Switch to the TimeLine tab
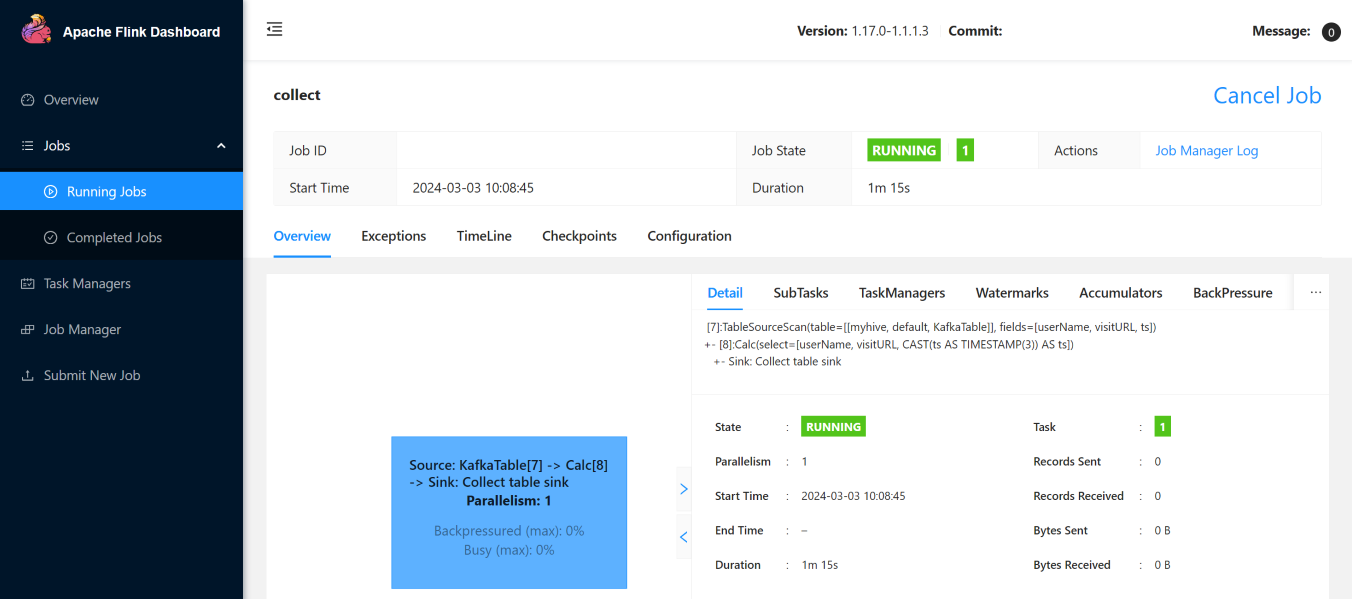This screenshot has width=1358, height=605. click(x=484, y=236)
